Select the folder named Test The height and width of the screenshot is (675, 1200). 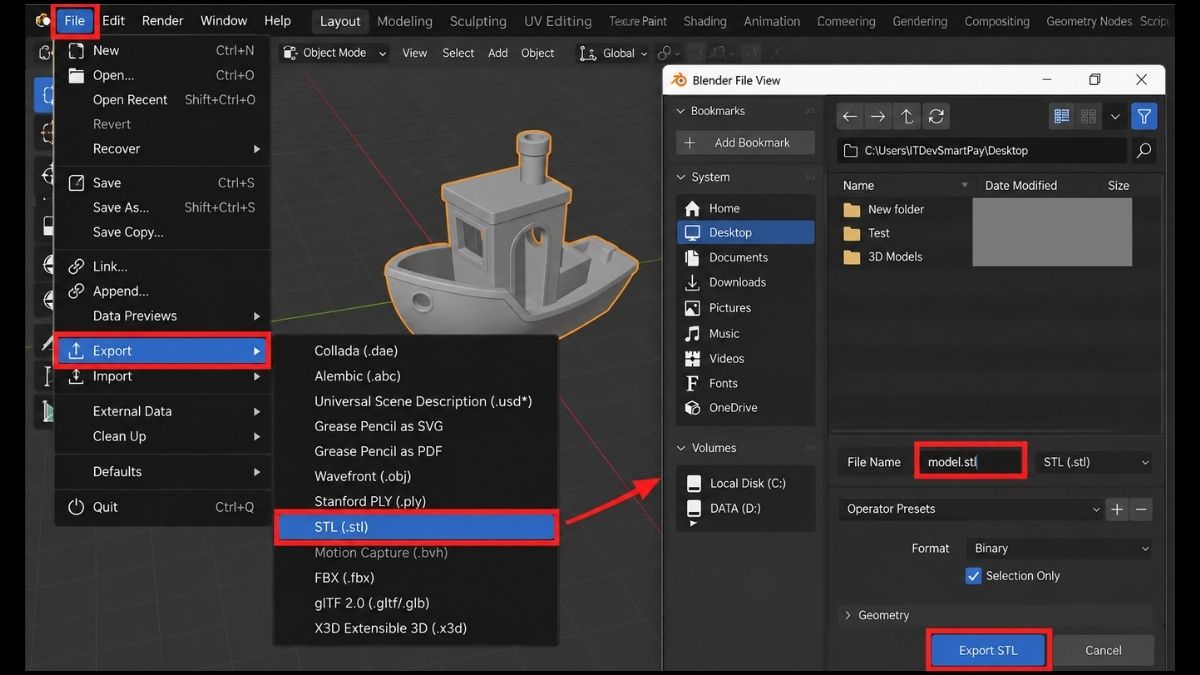pos(879,233)
